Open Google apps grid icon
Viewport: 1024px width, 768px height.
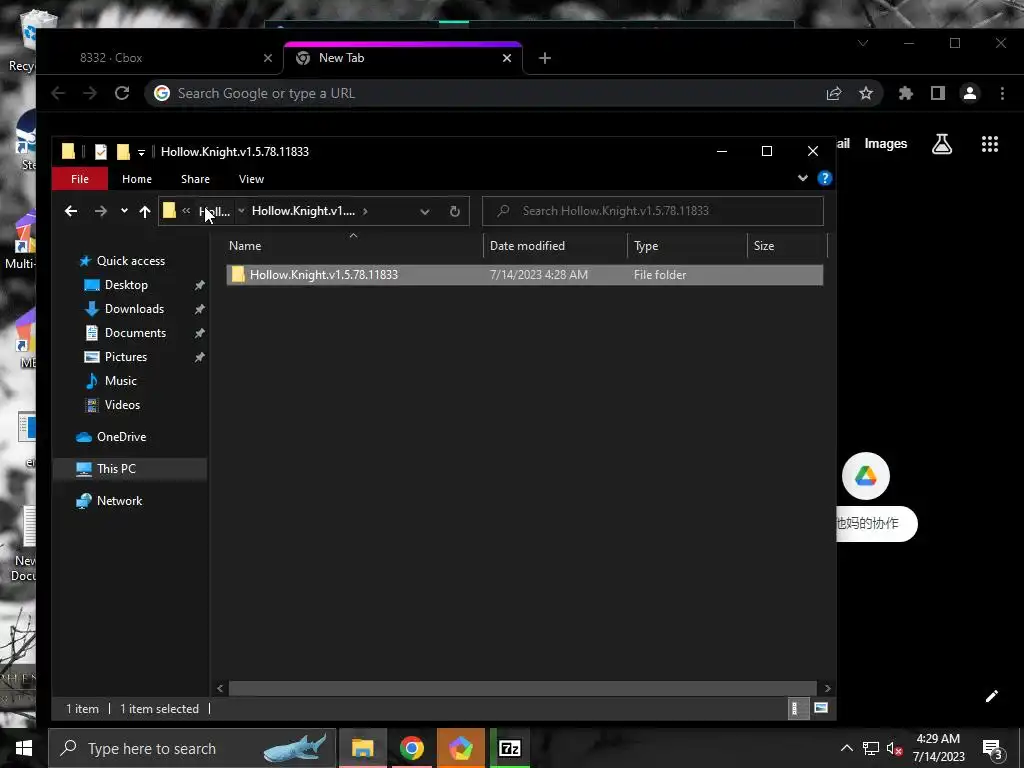[990, 144]
